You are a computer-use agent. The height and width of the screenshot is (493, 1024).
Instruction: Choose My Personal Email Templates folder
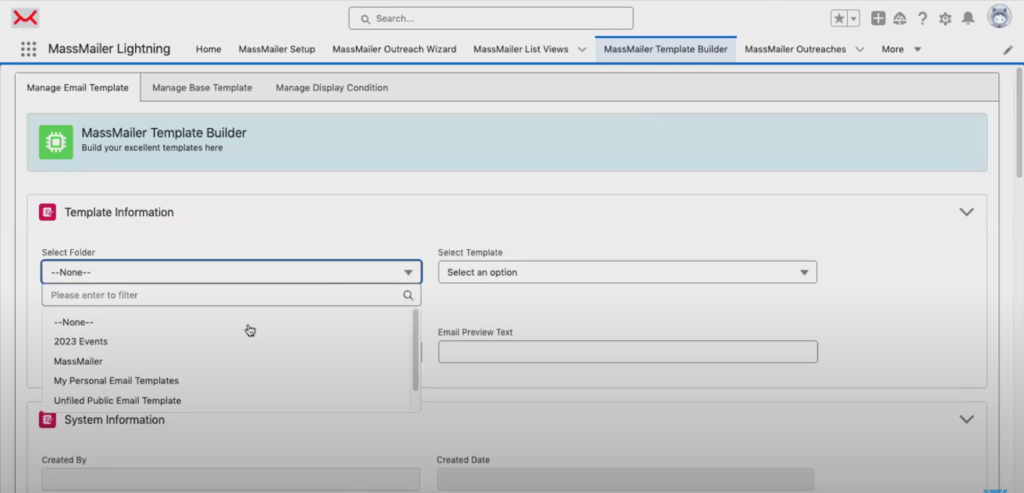point(227,381)
